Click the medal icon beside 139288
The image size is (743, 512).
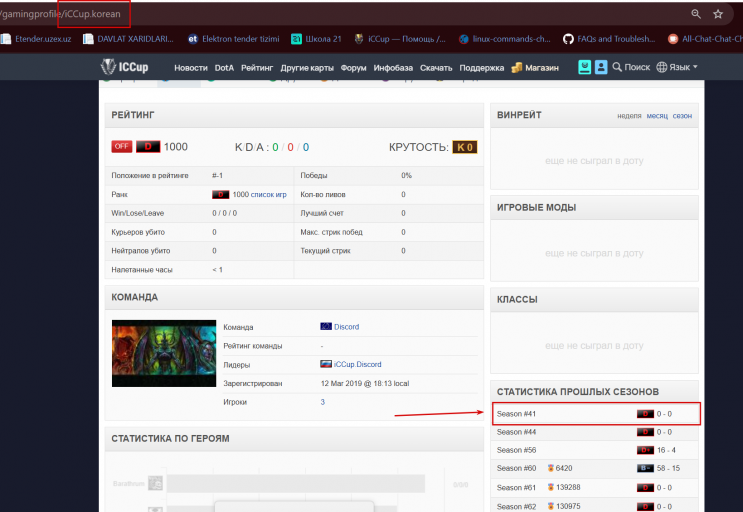[551, 487]
